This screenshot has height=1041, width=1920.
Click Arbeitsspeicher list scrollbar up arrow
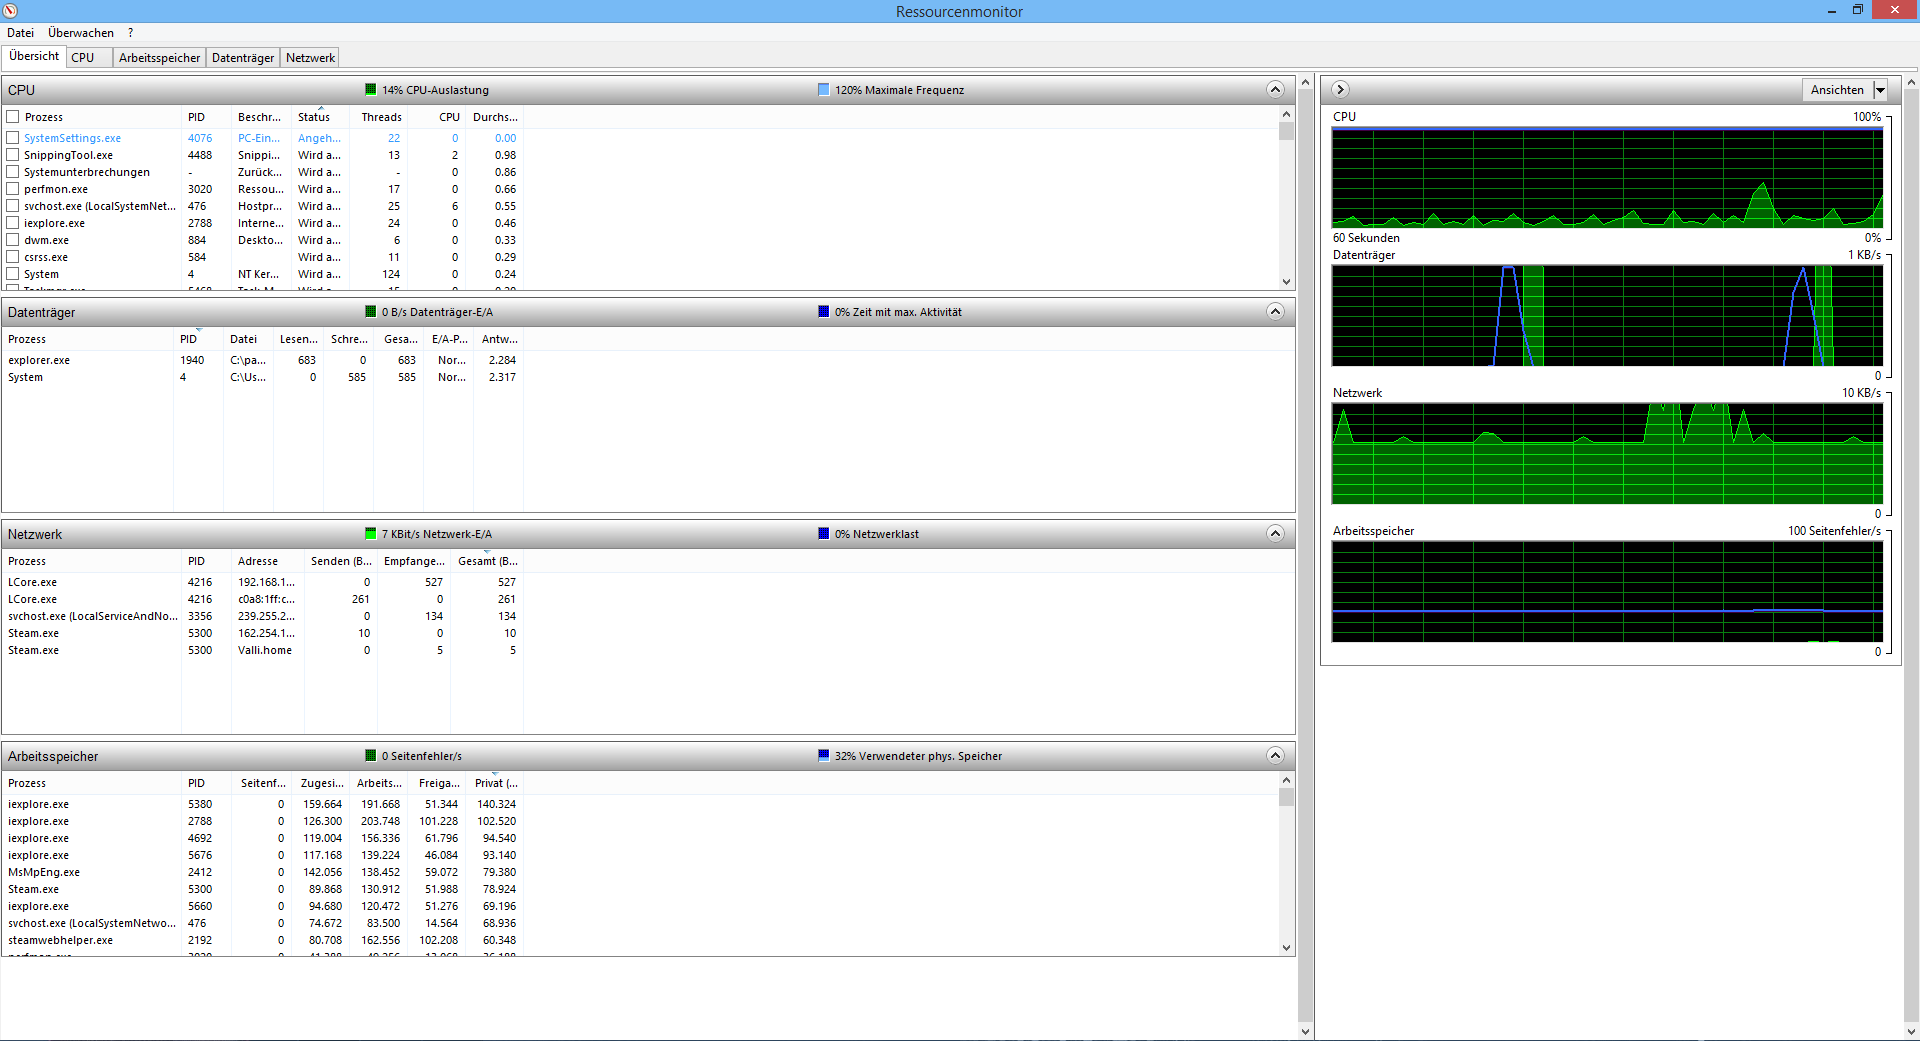(1286, 780)
